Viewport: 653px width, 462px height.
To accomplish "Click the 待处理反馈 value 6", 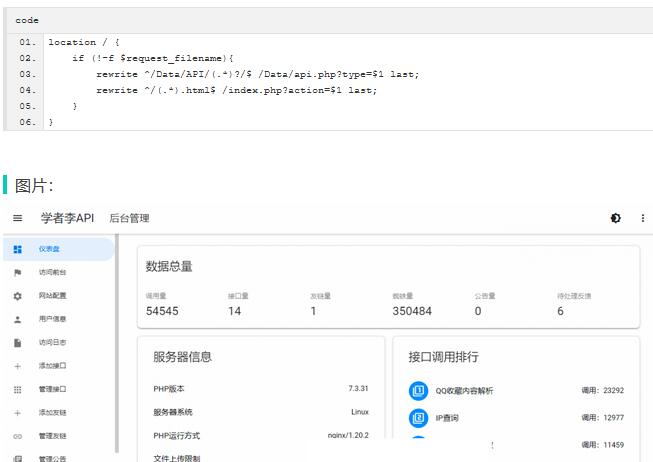I will (x=560, y=311).
